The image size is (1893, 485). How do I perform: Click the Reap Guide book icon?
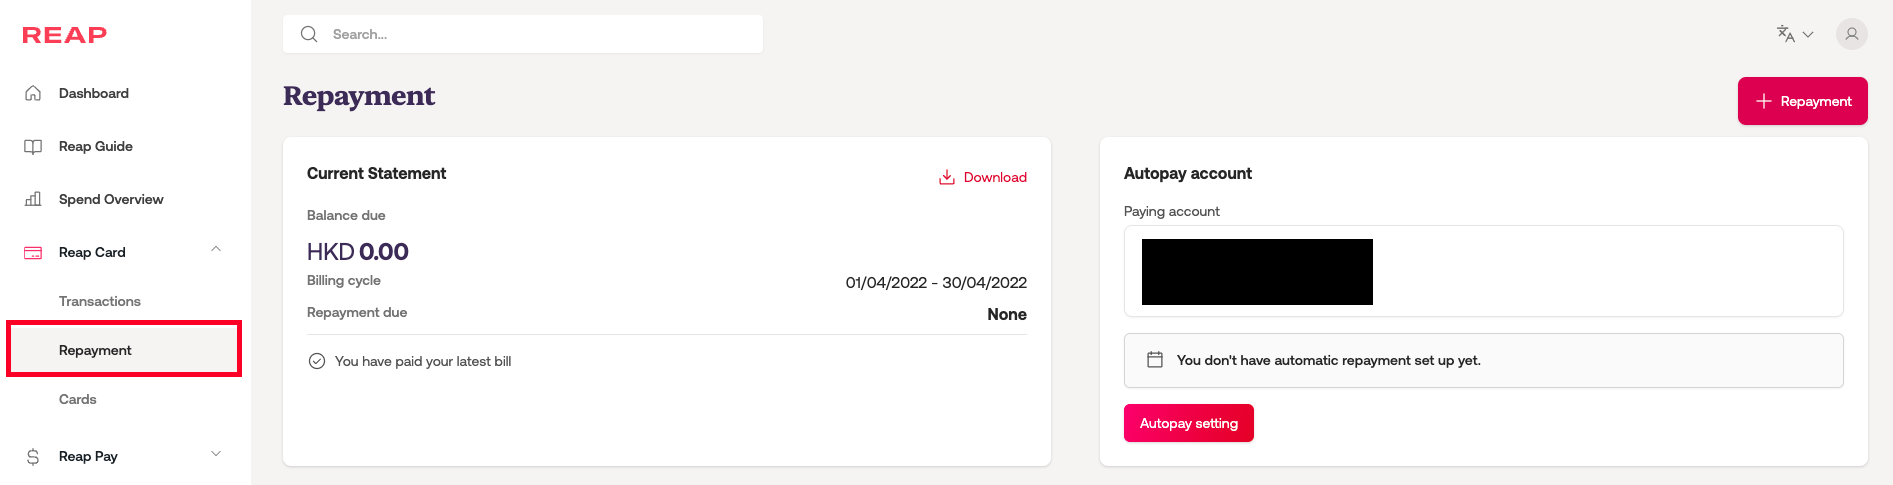(x=33, y=146)
